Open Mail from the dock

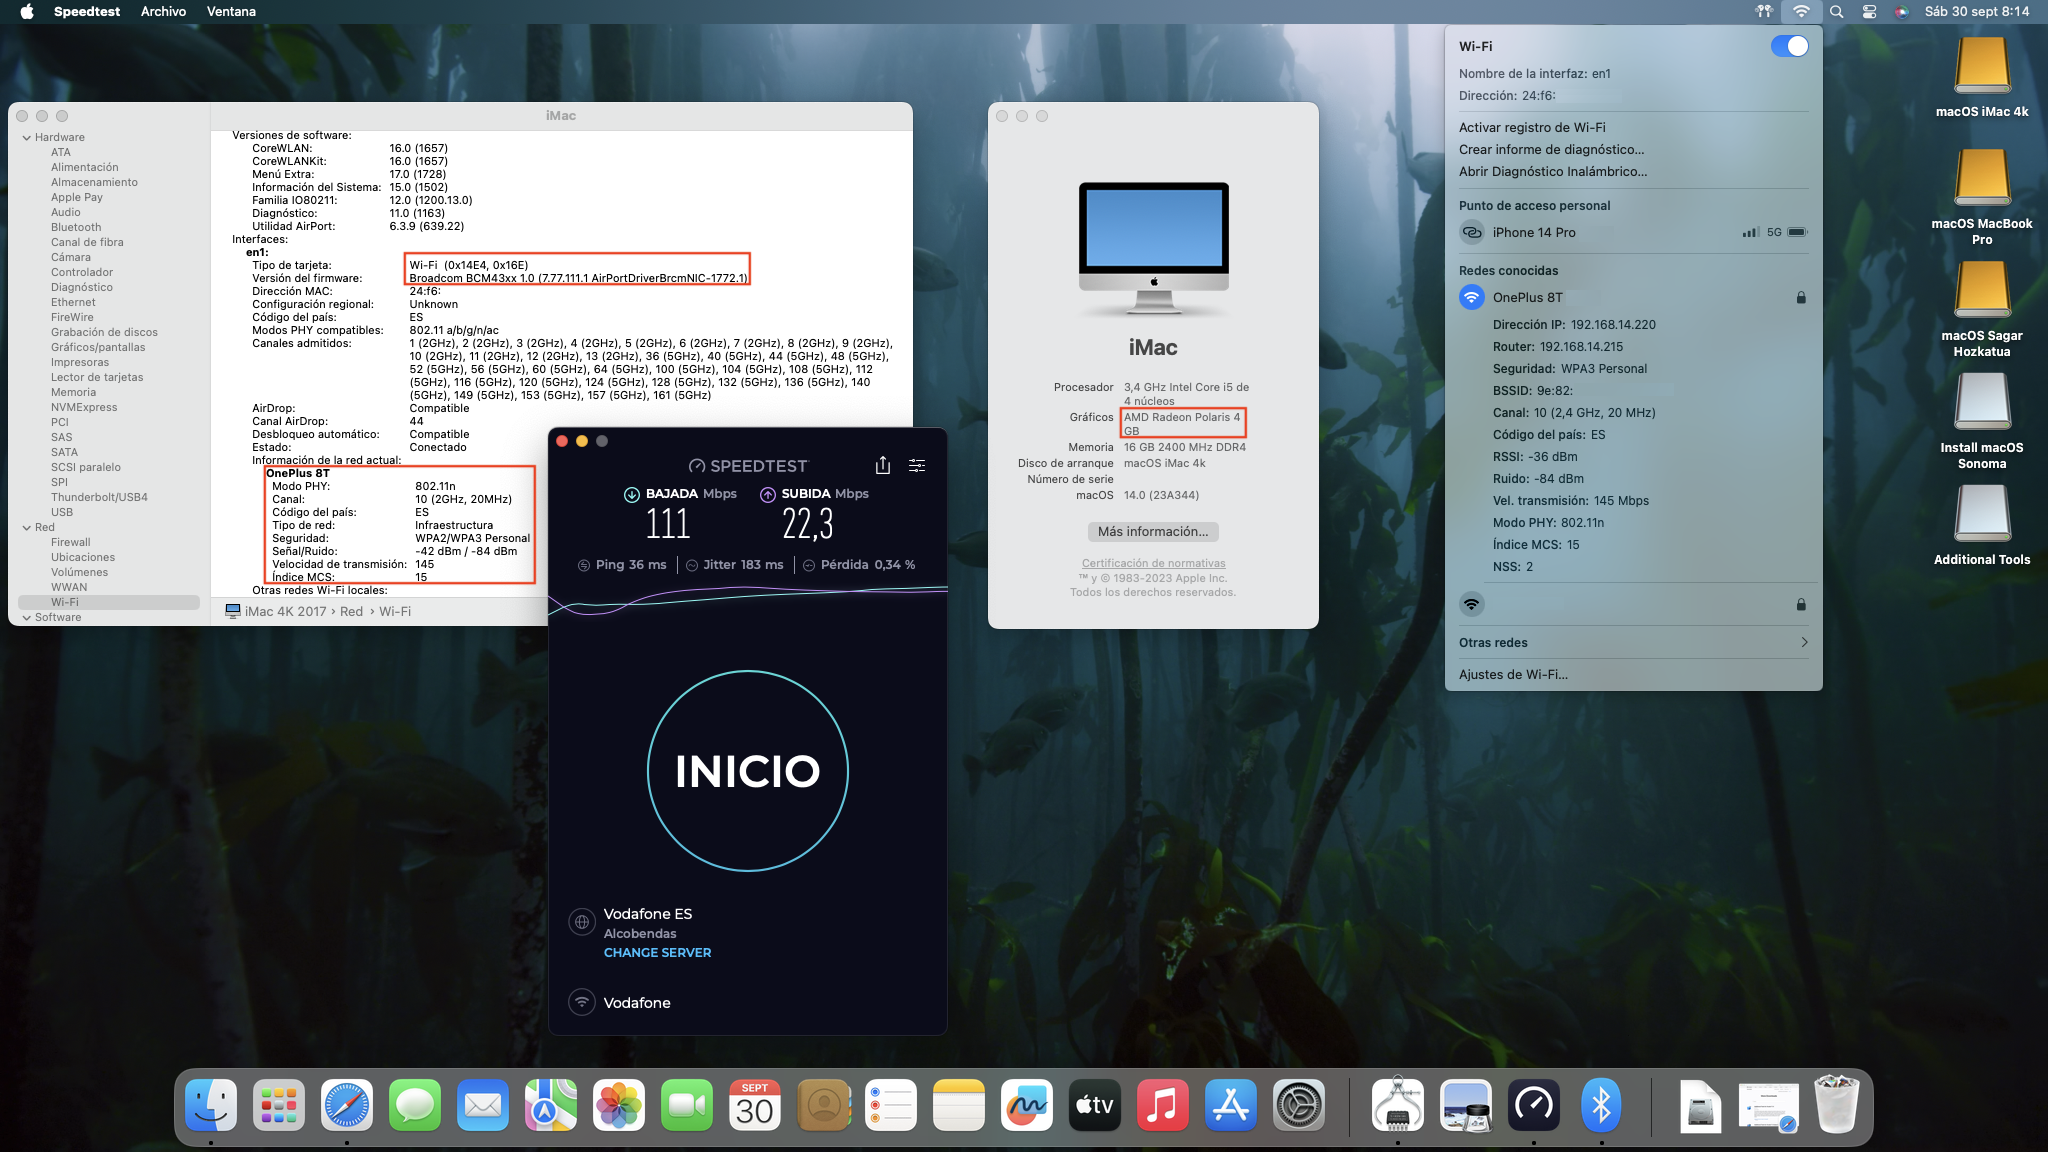click(x=483, y=1105)
